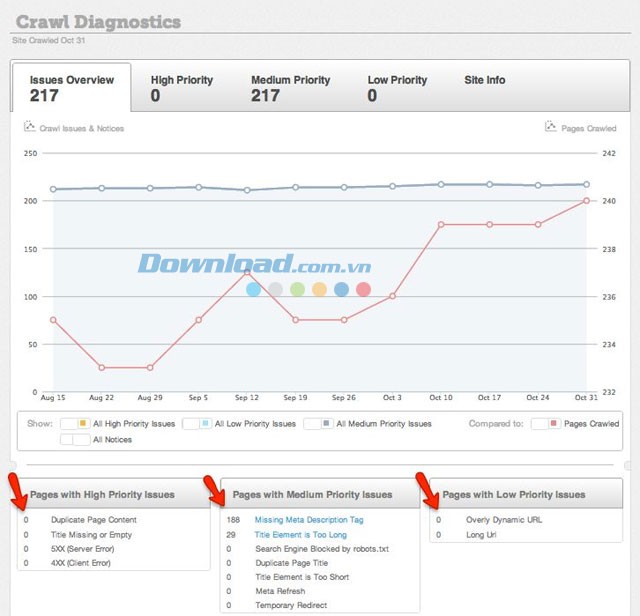Select the Low Priority tab

(x=397, y=88)
